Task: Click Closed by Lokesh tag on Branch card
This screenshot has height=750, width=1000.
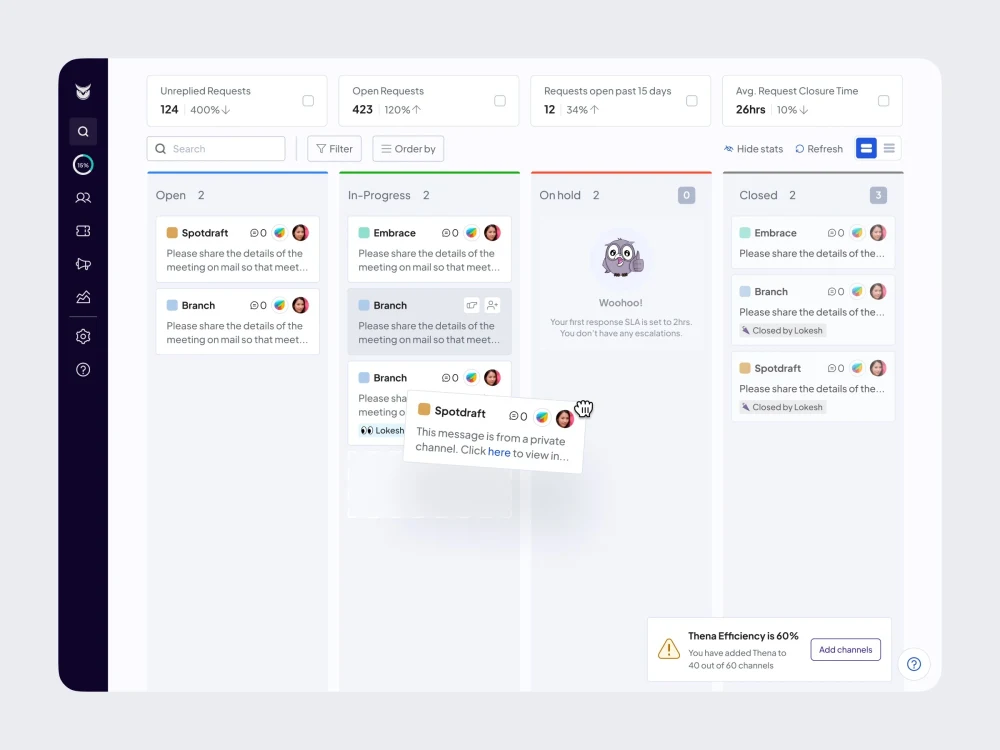Action: (782, 330)
